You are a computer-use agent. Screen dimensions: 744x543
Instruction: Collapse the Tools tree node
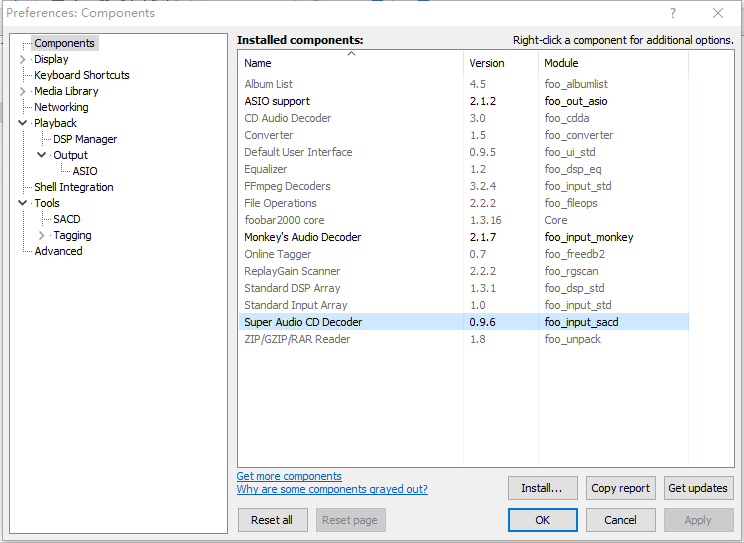[23, 203]
